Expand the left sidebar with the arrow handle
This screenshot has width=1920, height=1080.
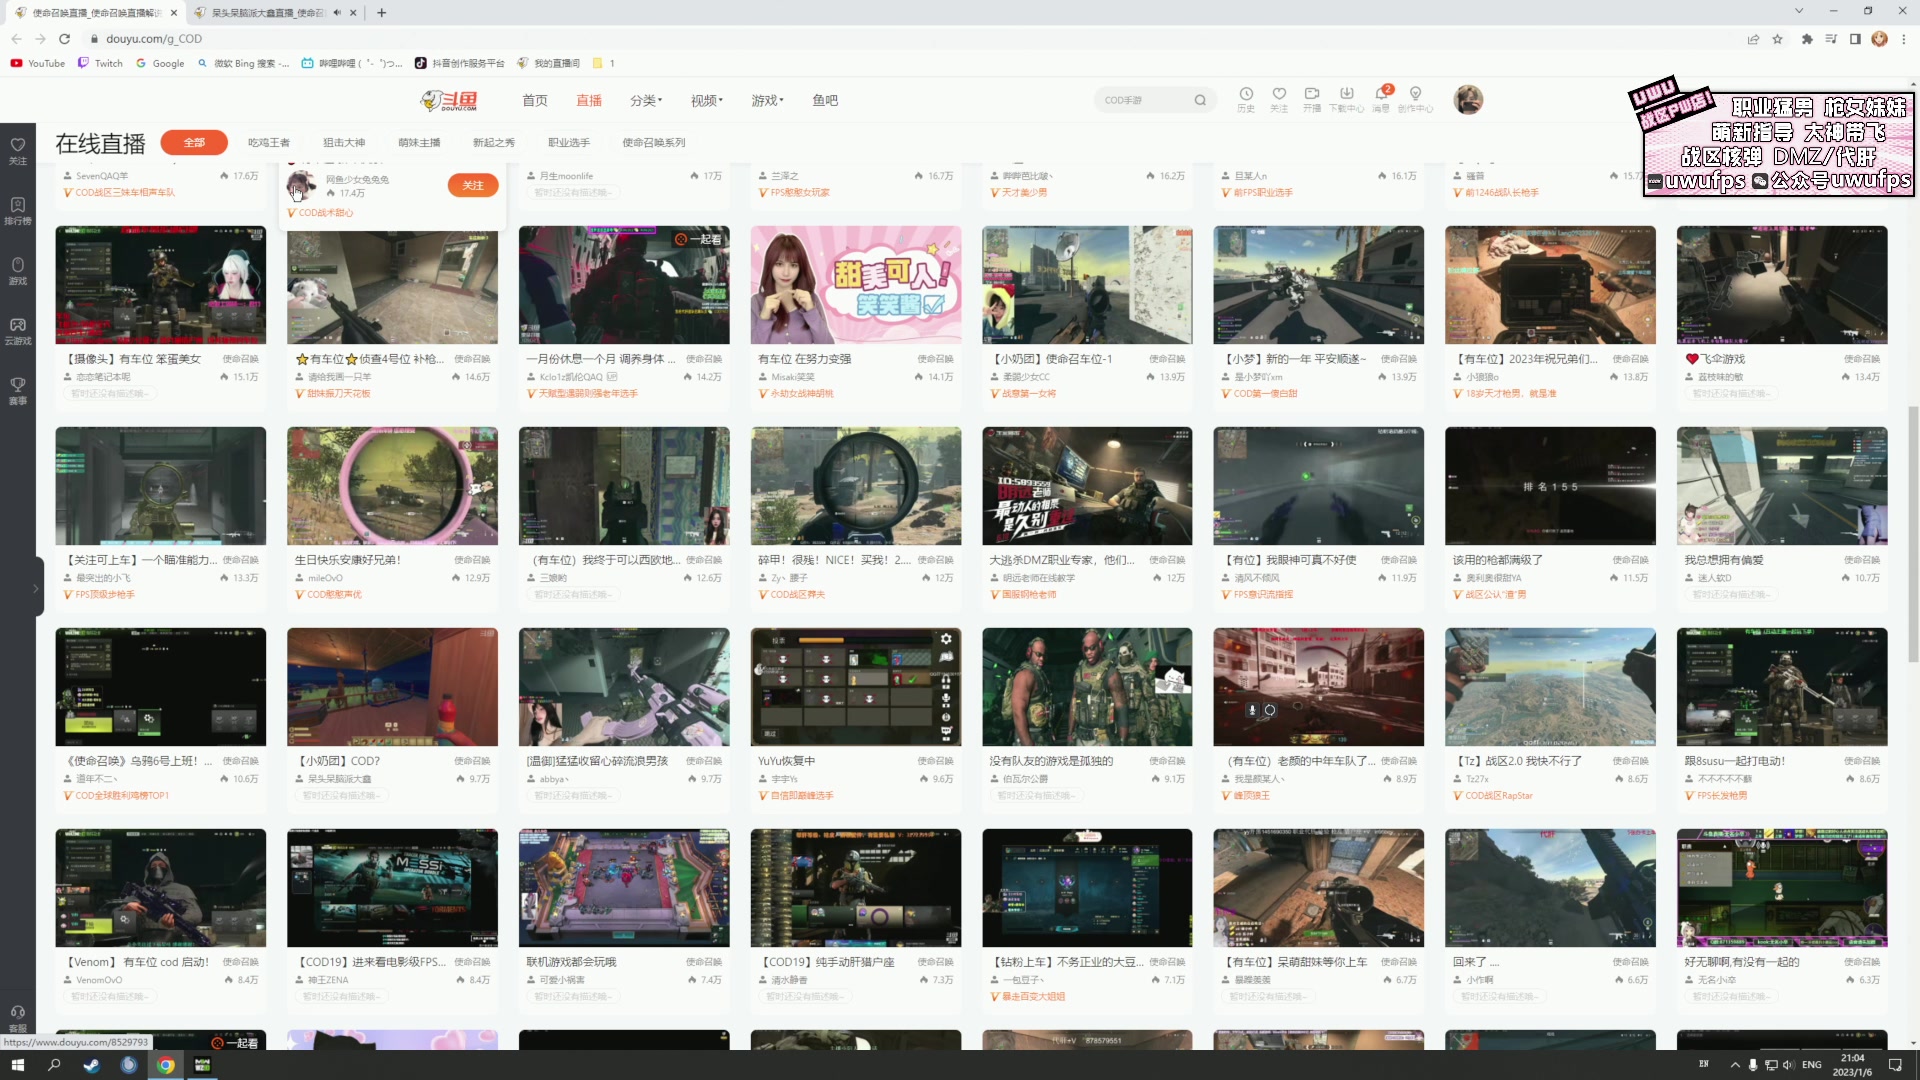coord(36,589)
